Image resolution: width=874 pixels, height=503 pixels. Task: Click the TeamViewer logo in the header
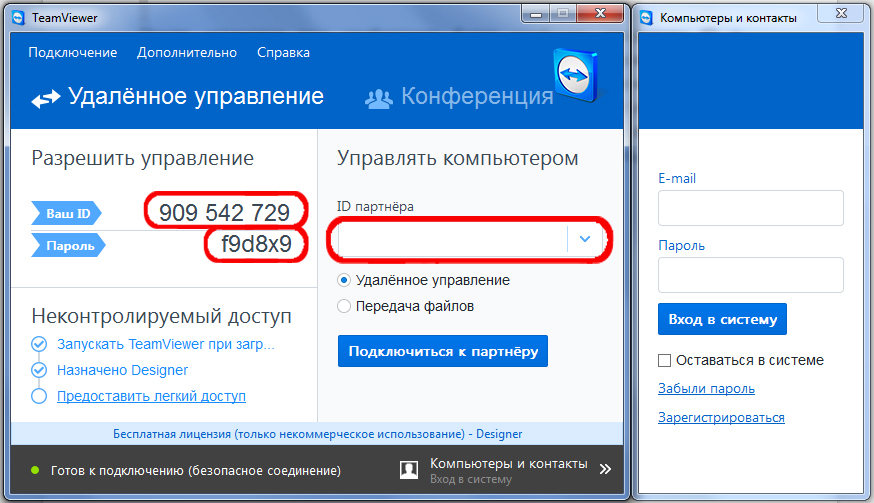pyautogui.click(x=575, y=75)
